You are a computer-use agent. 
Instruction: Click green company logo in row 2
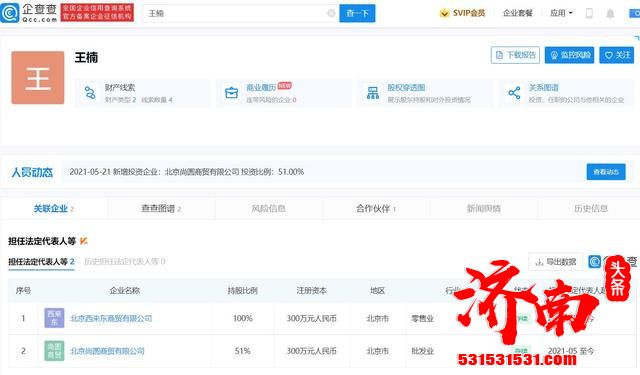(x=54, y=351)
